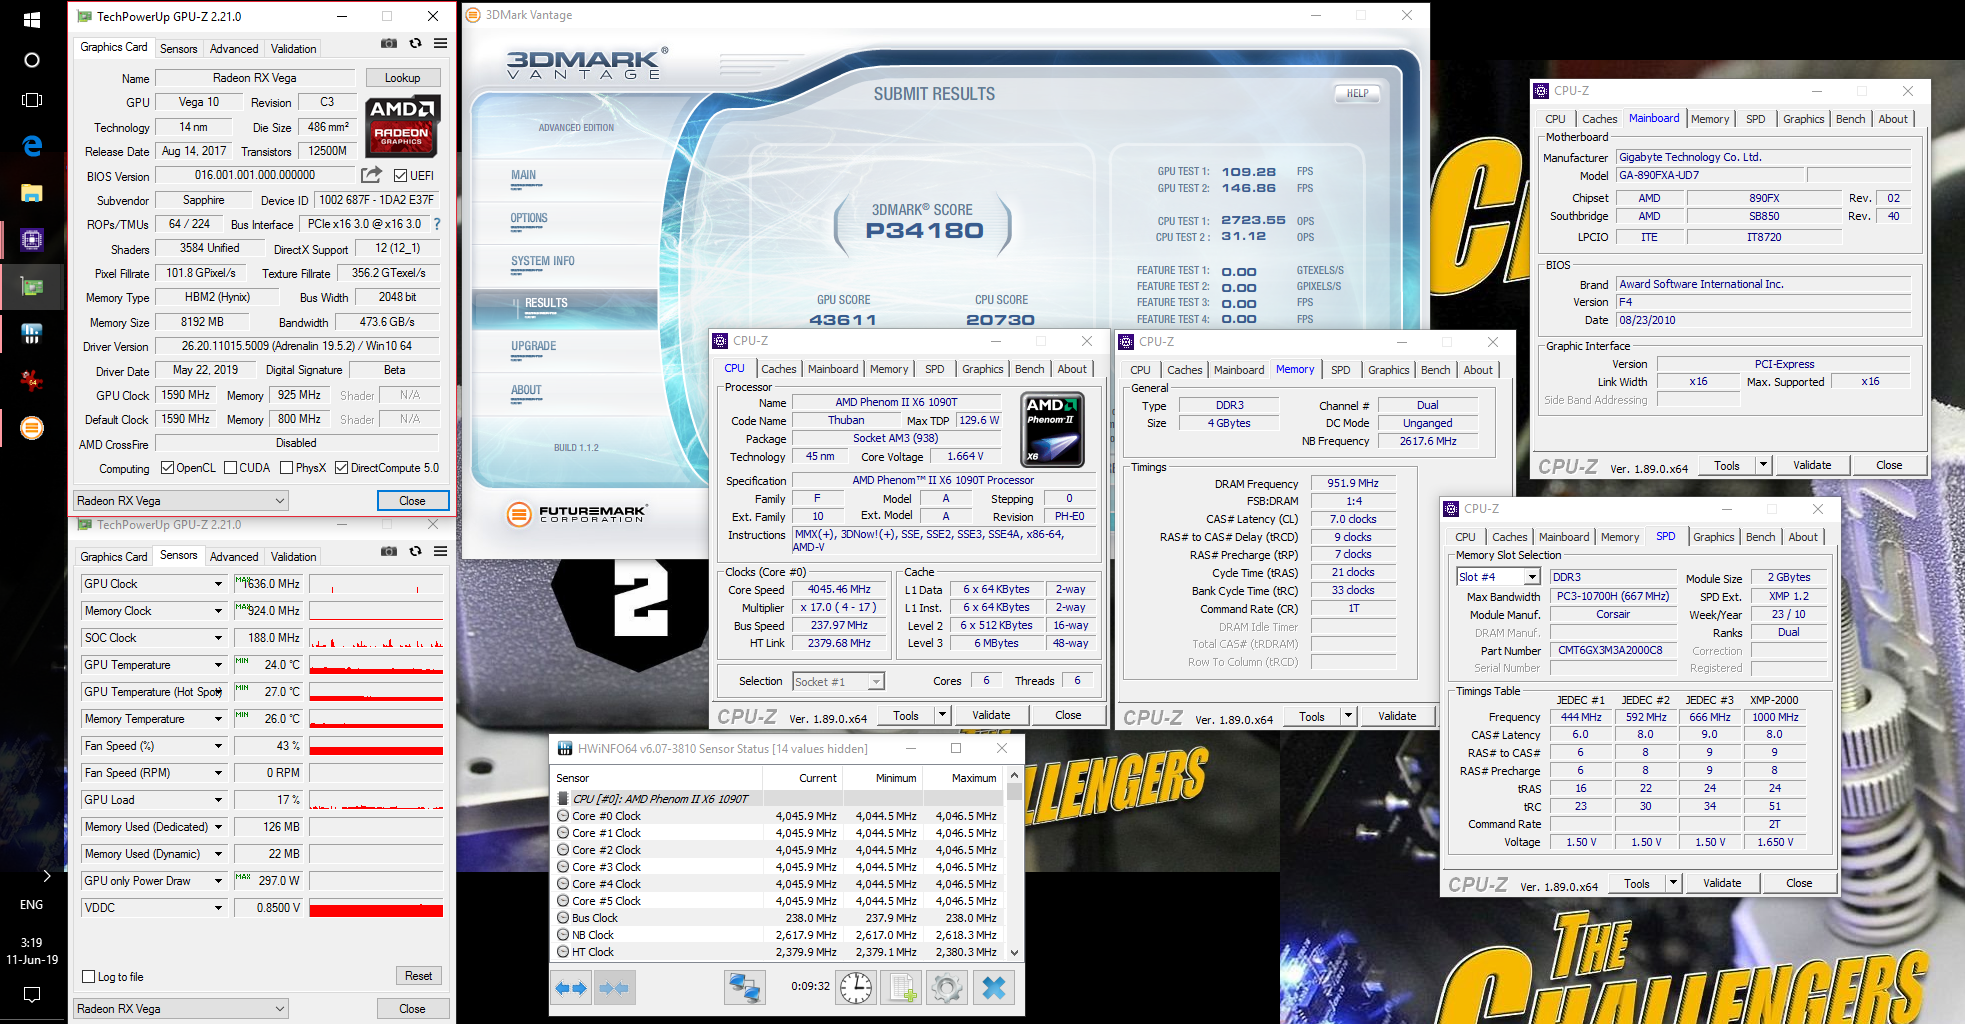
Task: Click the screenshot camera icon in GPU-Z Graphics Card window
Action: point(389,44)
